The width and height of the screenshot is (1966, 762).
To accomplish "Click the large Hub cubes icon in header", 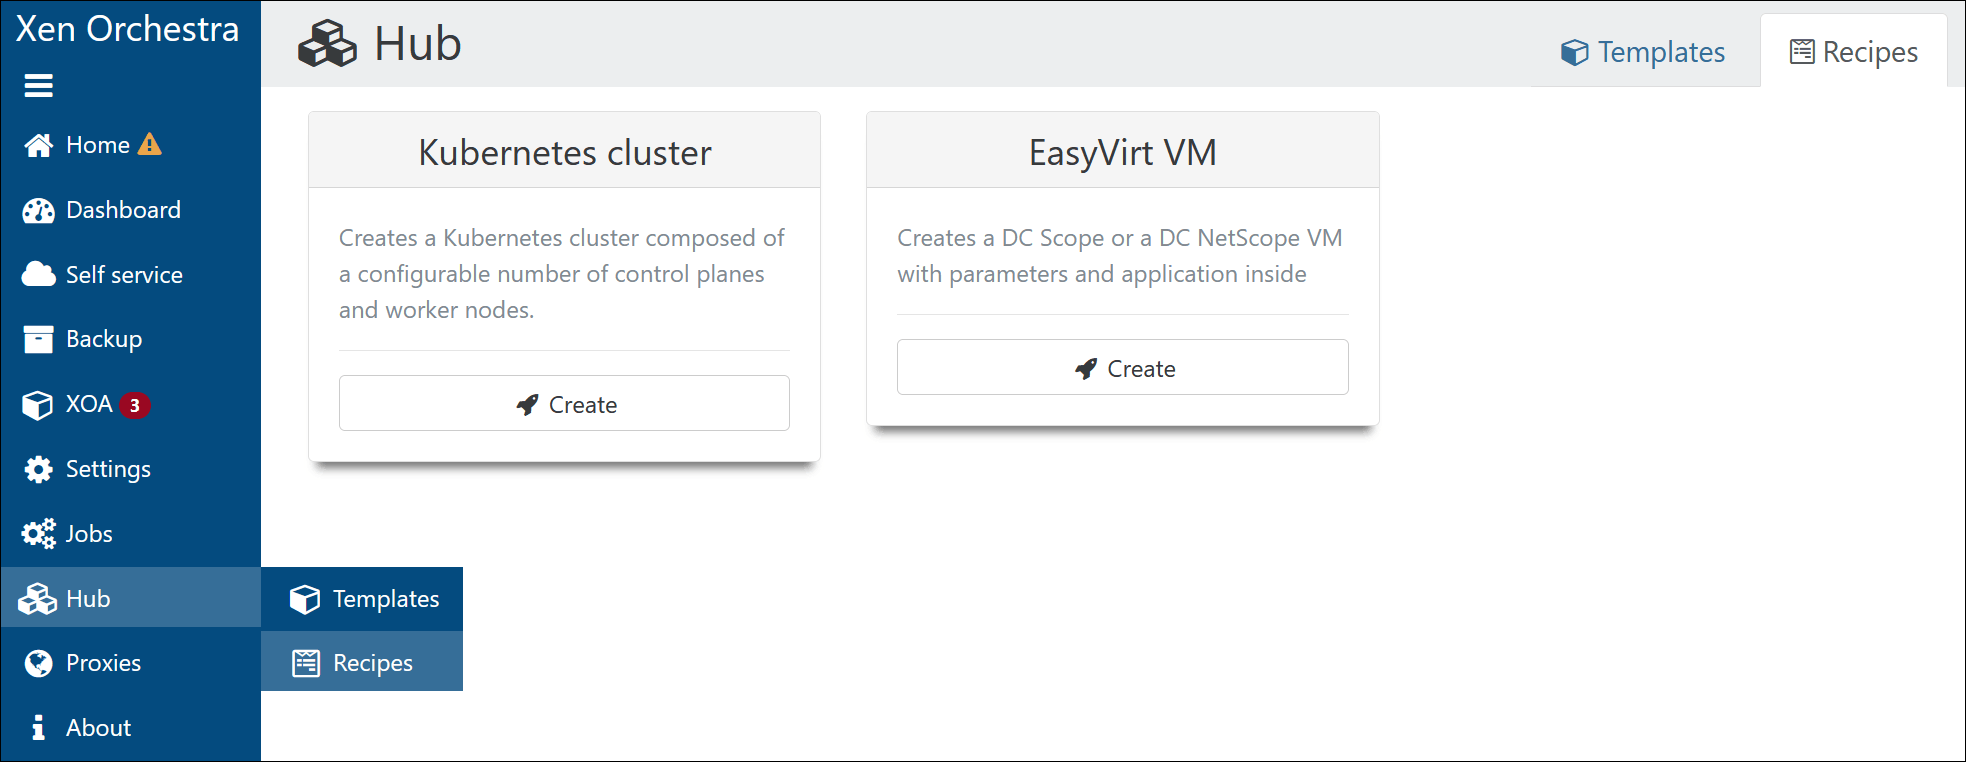I will [327, 44].
